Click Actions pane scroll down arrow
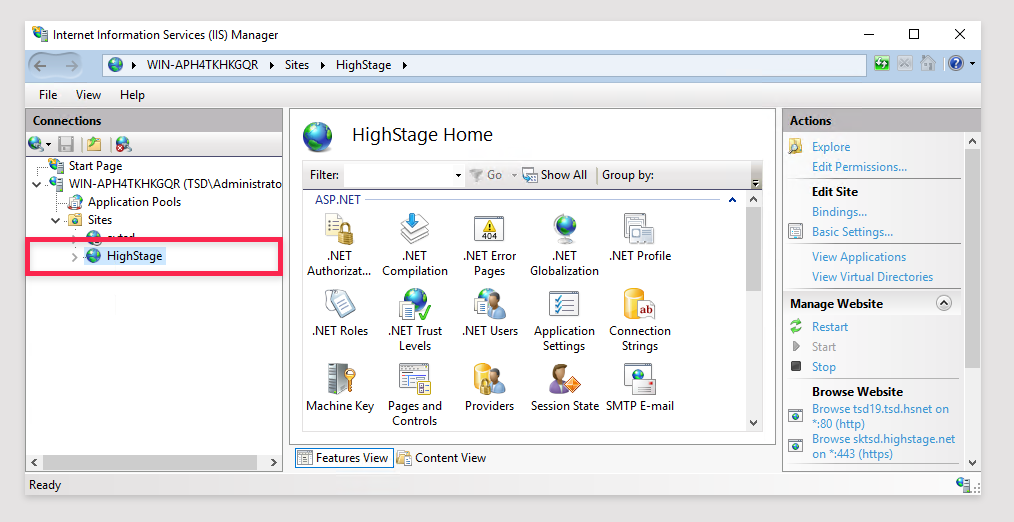The width and height of the screenshot is (1014, 522). 973,462
